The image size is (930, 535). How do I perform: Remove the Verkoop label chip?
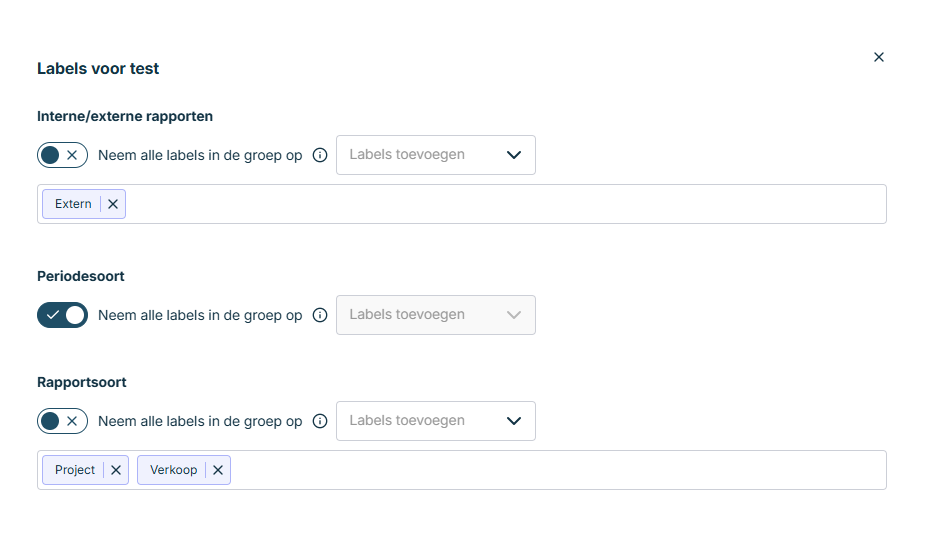(x=218, y=470)
